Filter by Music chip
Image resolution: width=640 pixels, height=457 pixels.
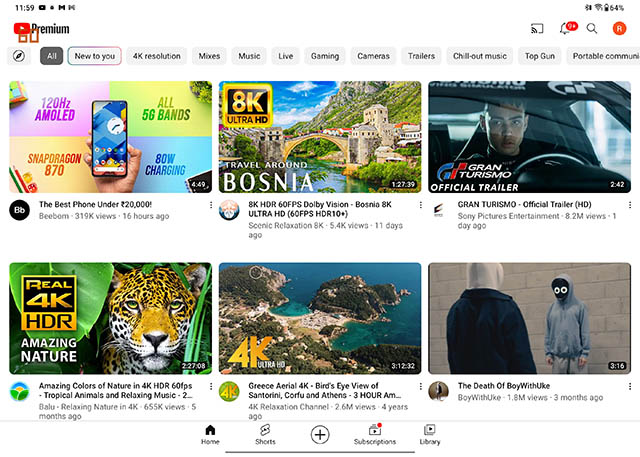(249, 56)
